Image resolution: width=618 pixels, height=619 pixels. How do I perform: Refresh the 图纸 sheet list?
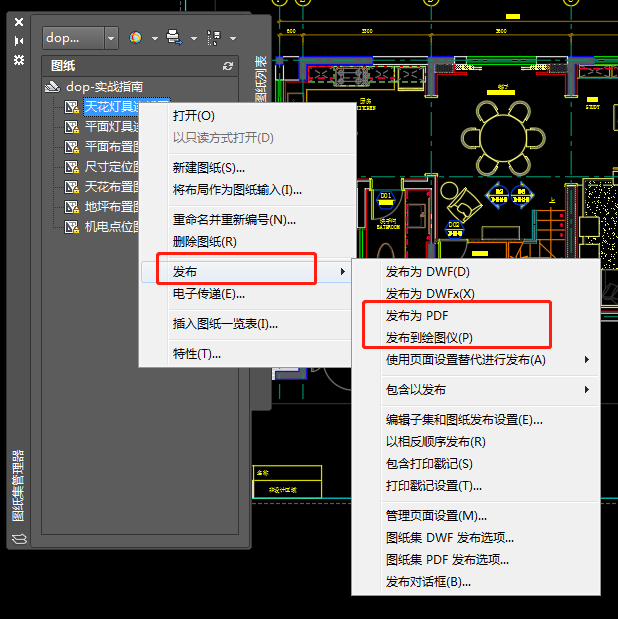pyautogui.click(x=228, y=66)
